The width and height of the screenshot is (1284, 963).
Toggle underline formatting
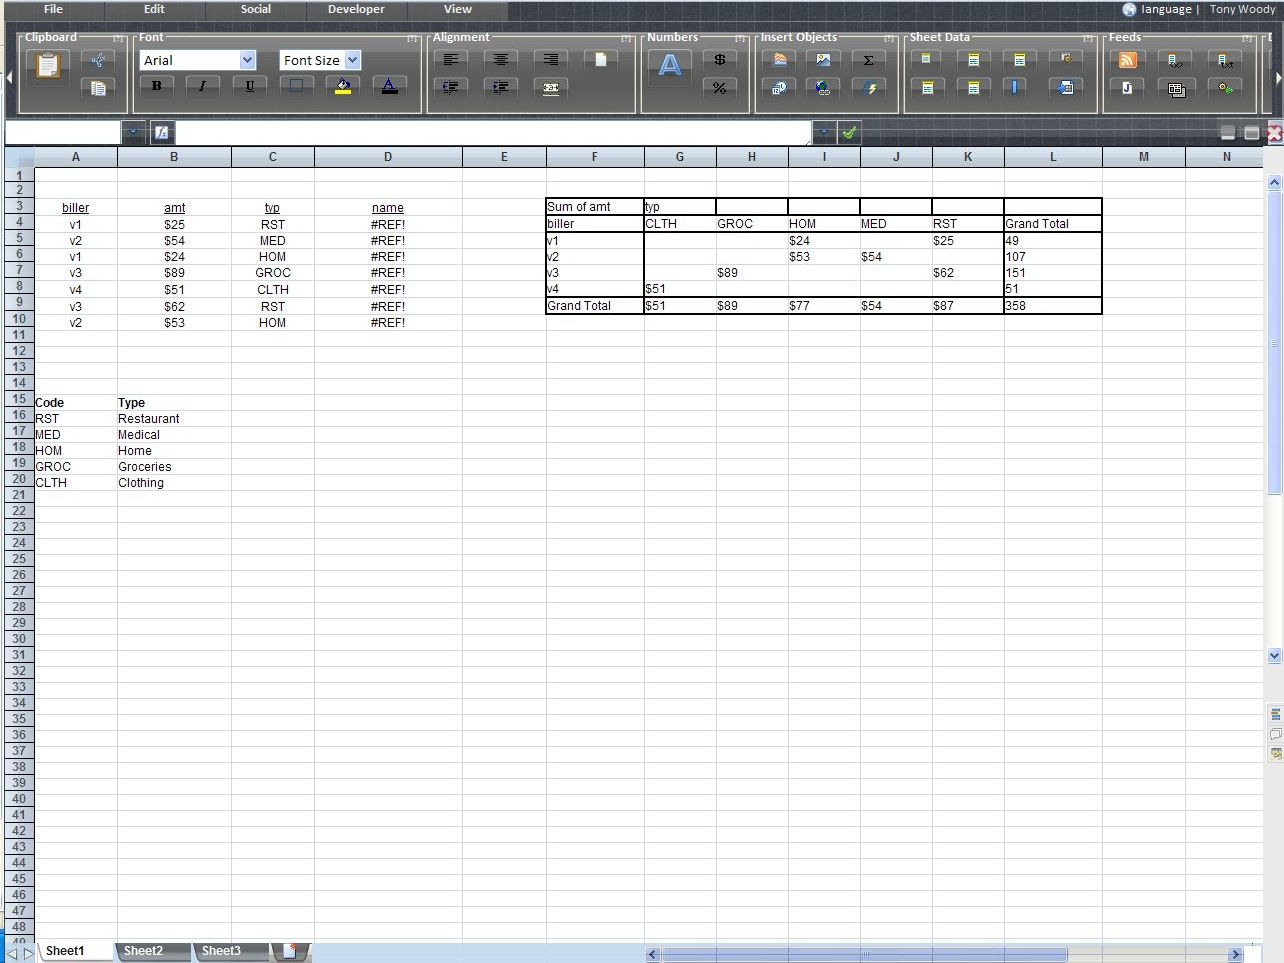[249, 86]
